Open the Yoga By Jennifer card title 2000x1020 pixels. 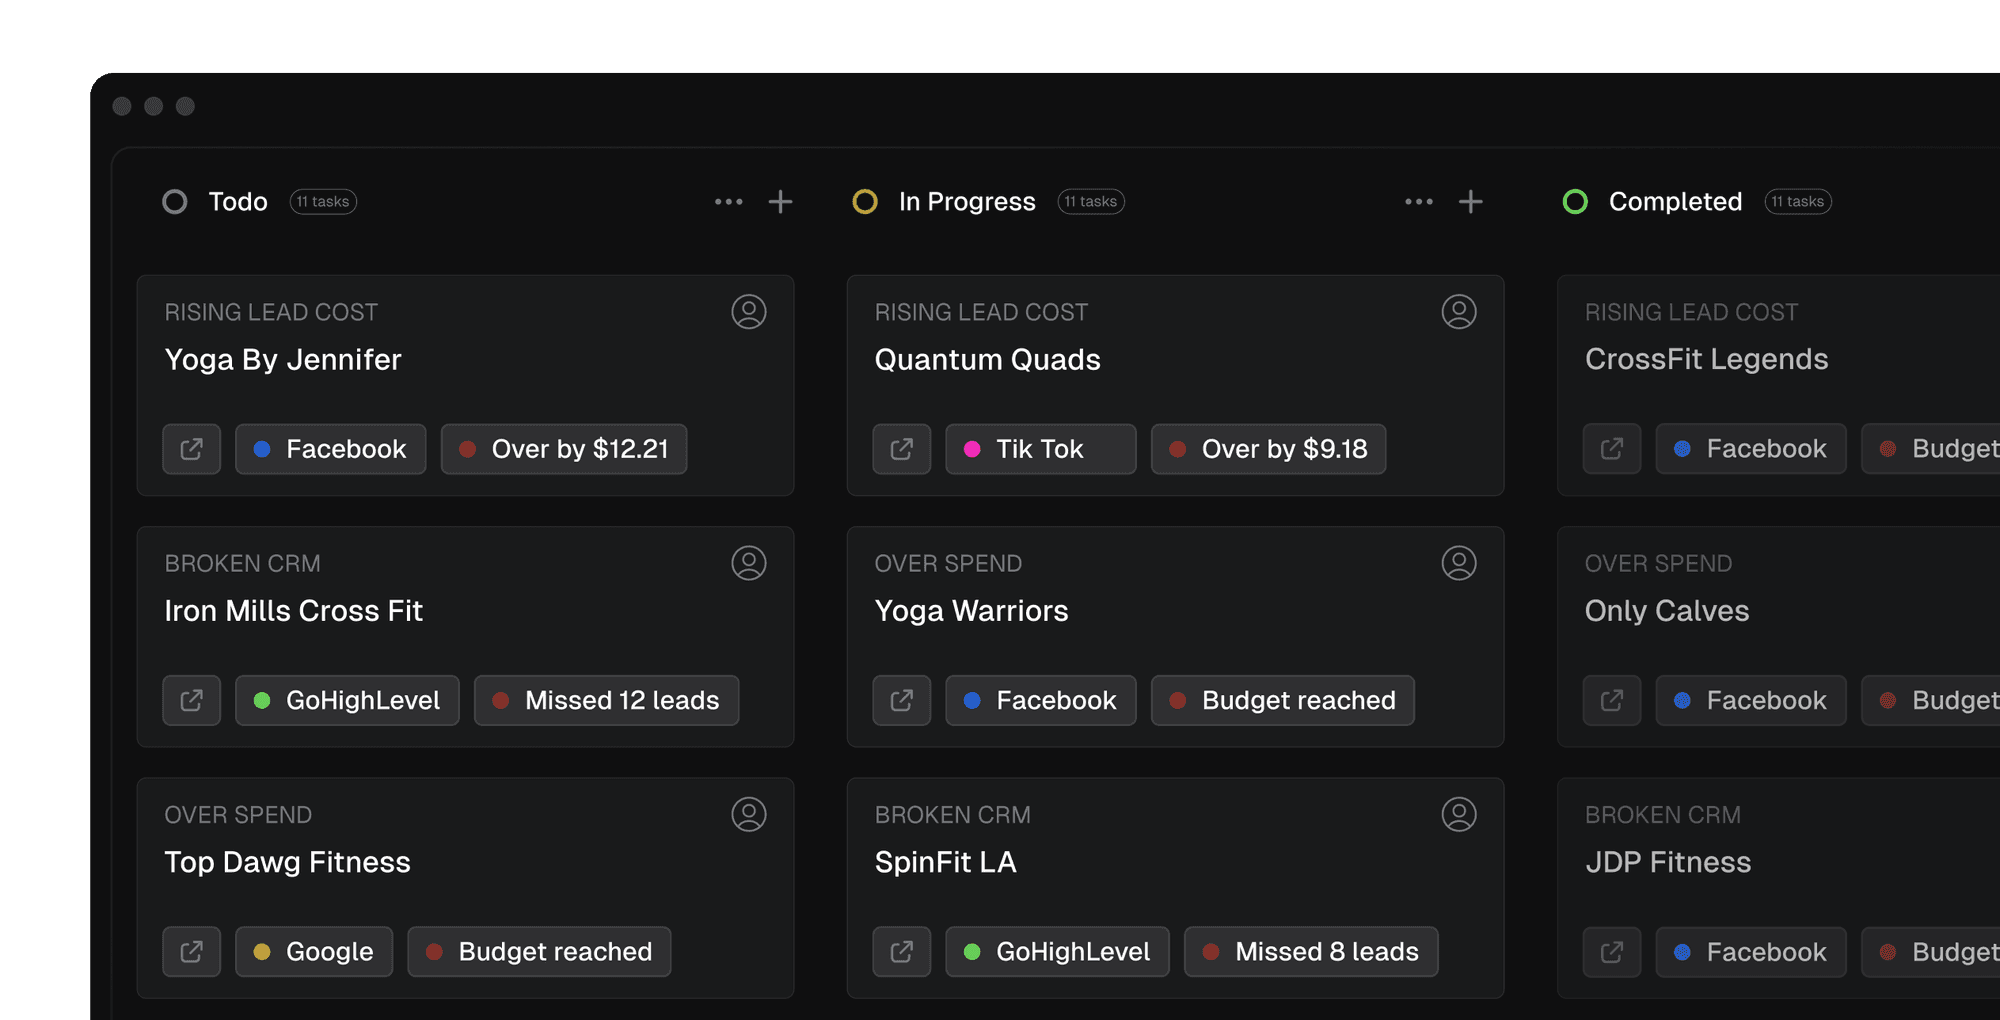(x=283, y=360)
